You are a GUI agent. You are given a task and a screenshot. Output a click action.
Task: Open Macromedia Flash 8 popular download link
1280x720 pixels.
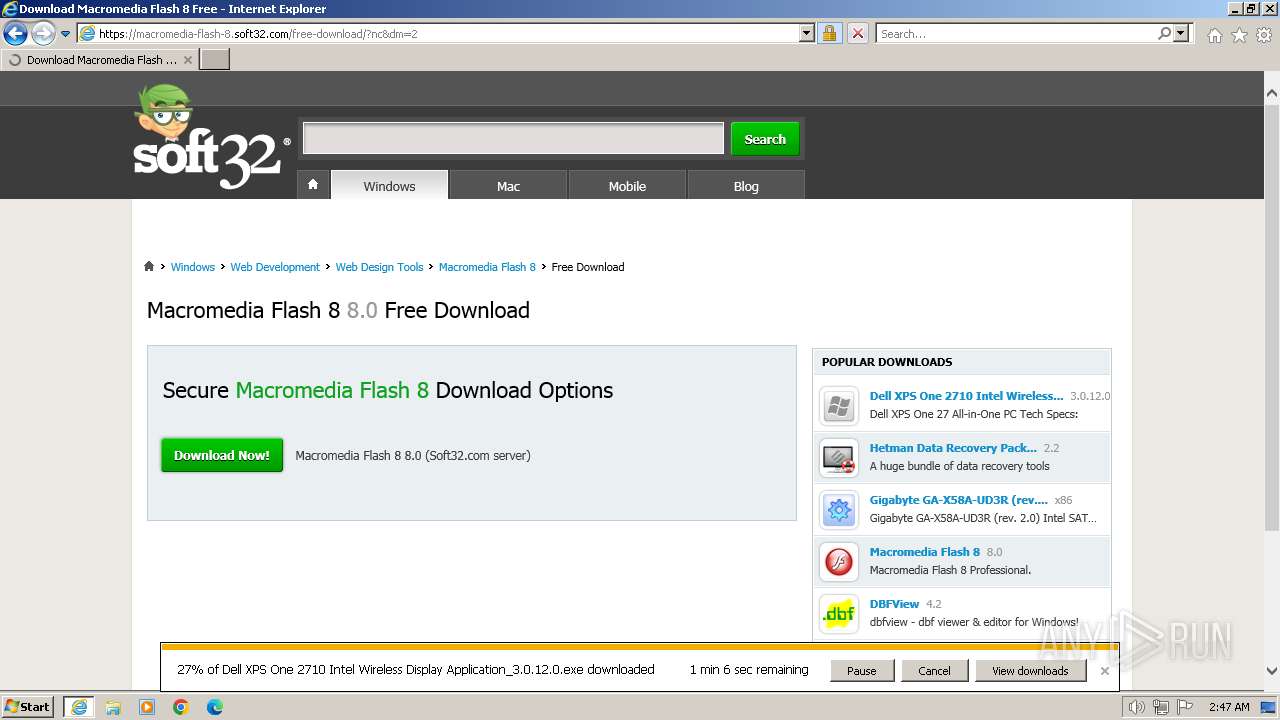click(924, 552)
